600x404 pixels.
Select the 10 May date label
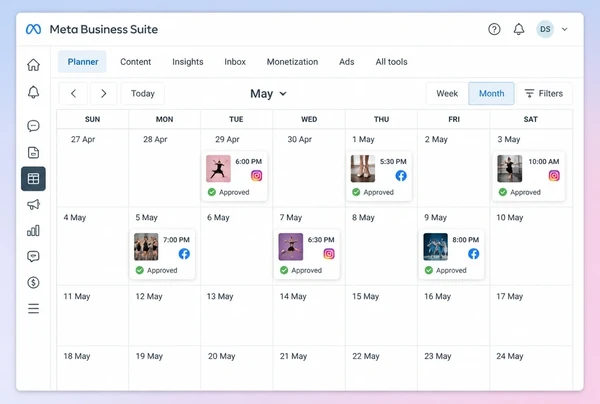pyautogui.click(x=510, y=217)
